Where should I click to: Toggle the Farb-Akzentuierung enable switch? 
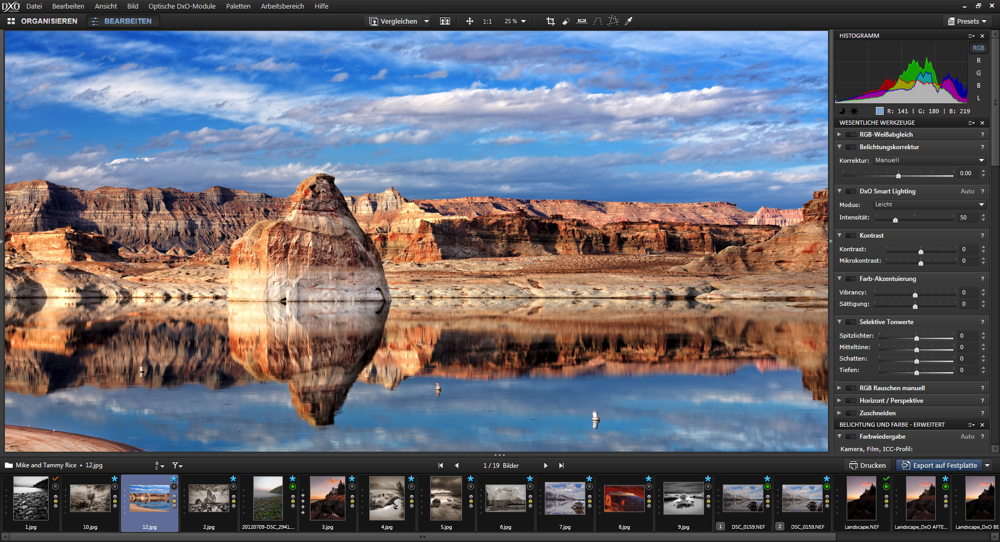tap(851, 279)
